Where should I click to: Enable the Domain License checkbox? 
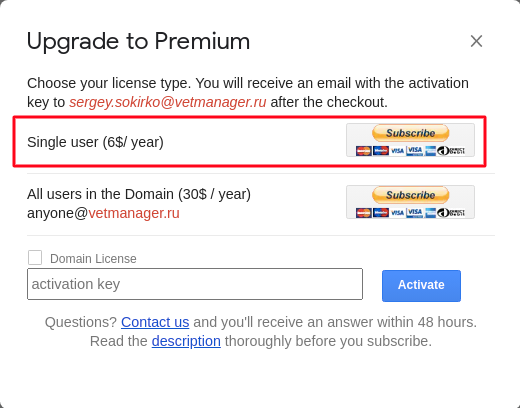(35, 258)
